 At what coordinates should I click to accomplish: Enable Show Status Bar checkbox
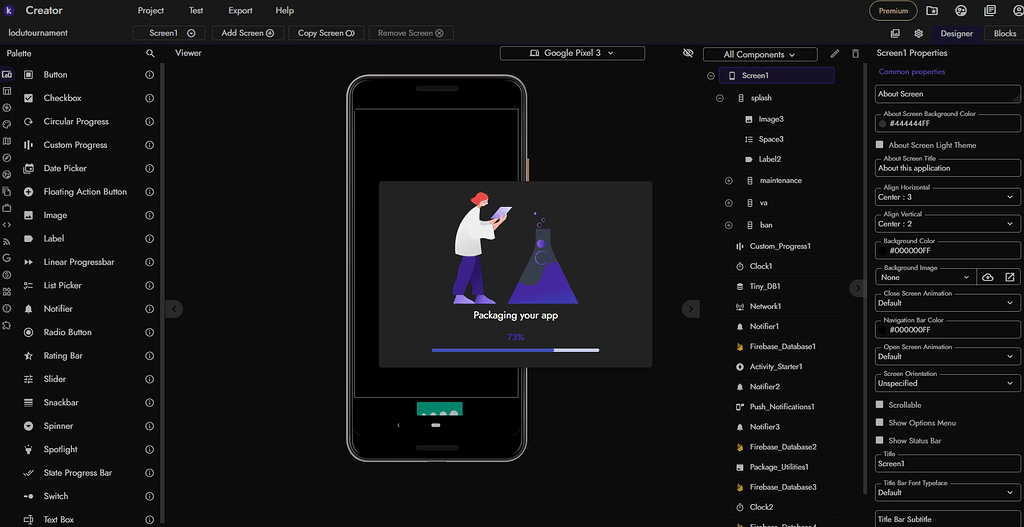880,440
